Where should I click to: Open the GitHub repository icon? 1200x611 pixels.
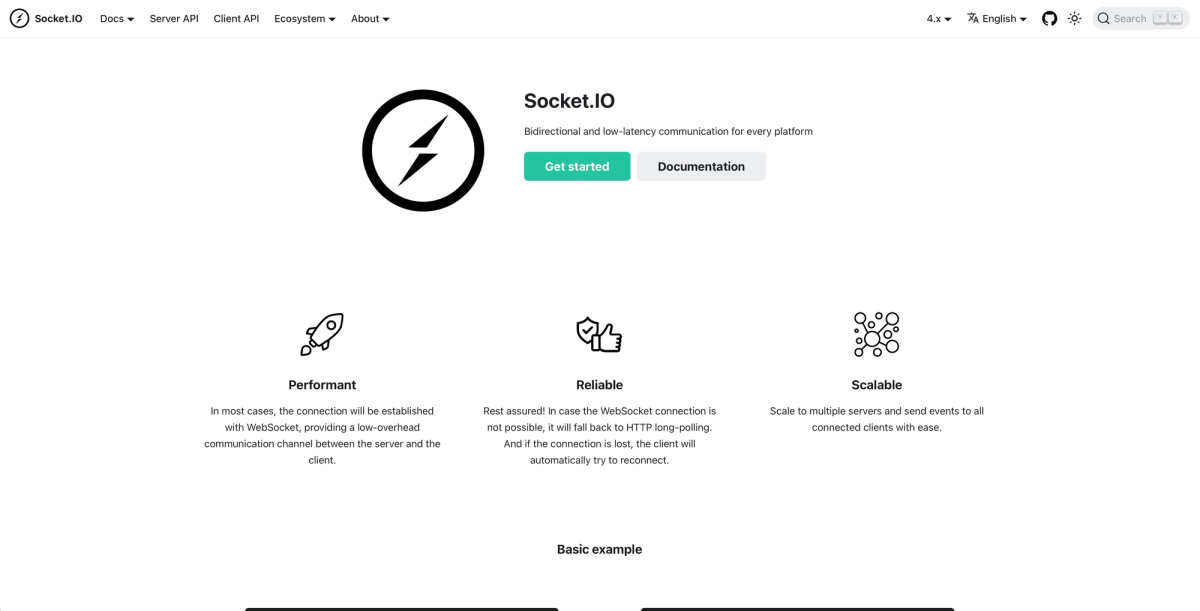coord(1049,18)
